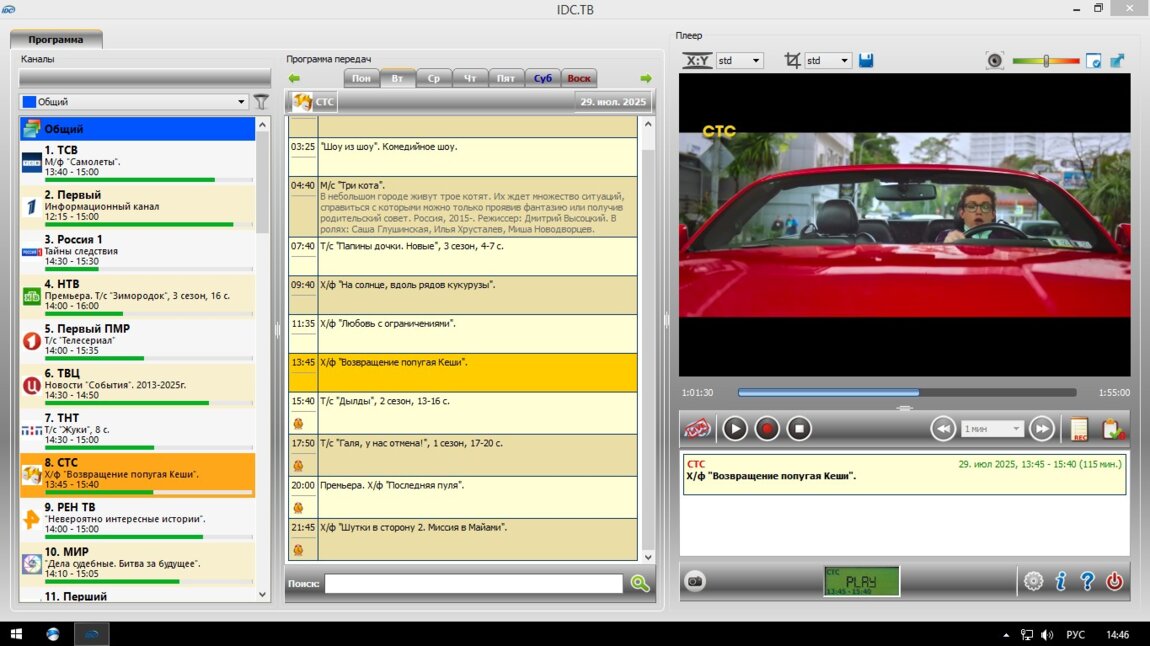1150x646 pixels.
Task: Click the Live broadcast icon
Action: point(697,429)
